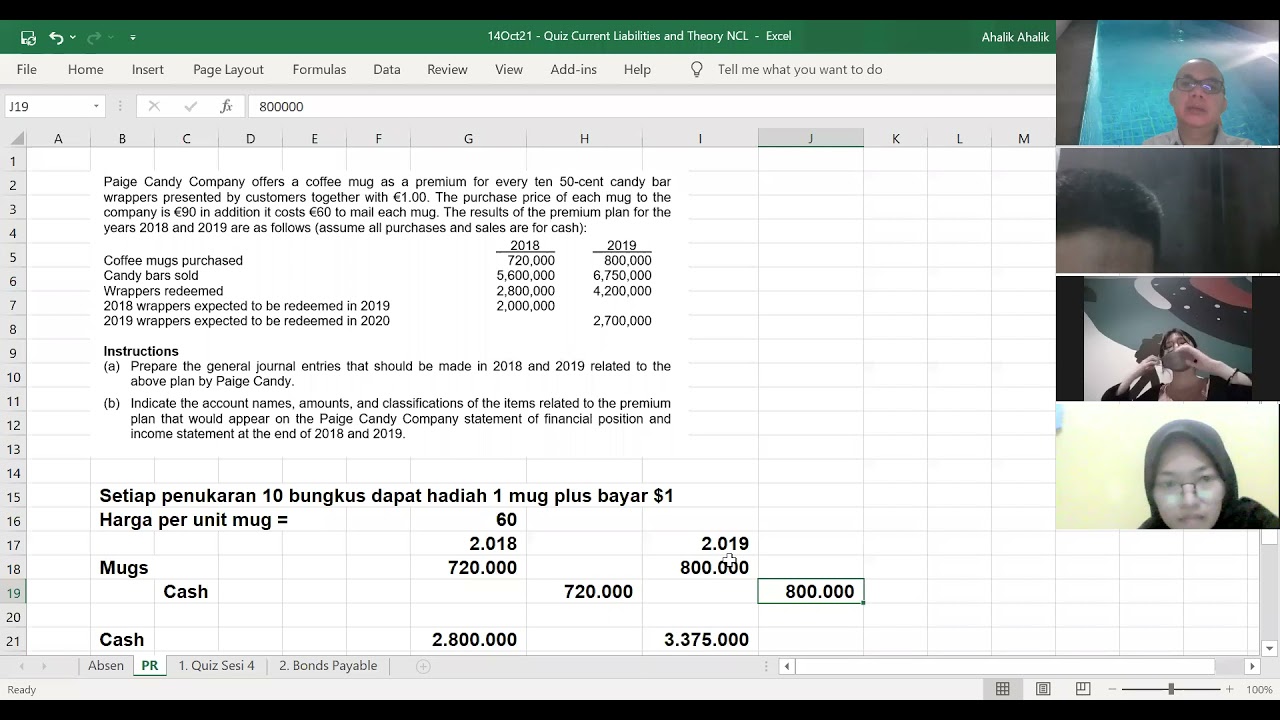Open the Page Layout ribbon tab
The image size is (1280, 720).
tap(228, 69)
